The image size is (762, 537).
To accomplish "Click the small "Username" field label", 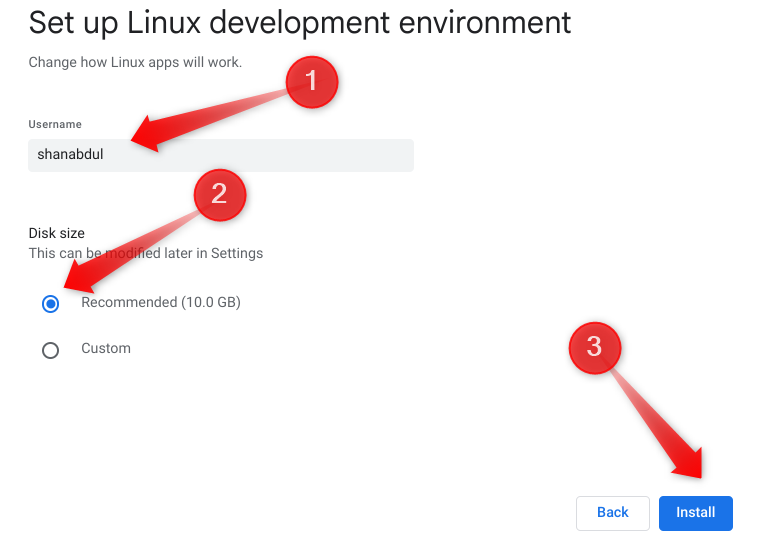I will pos(55,125).
